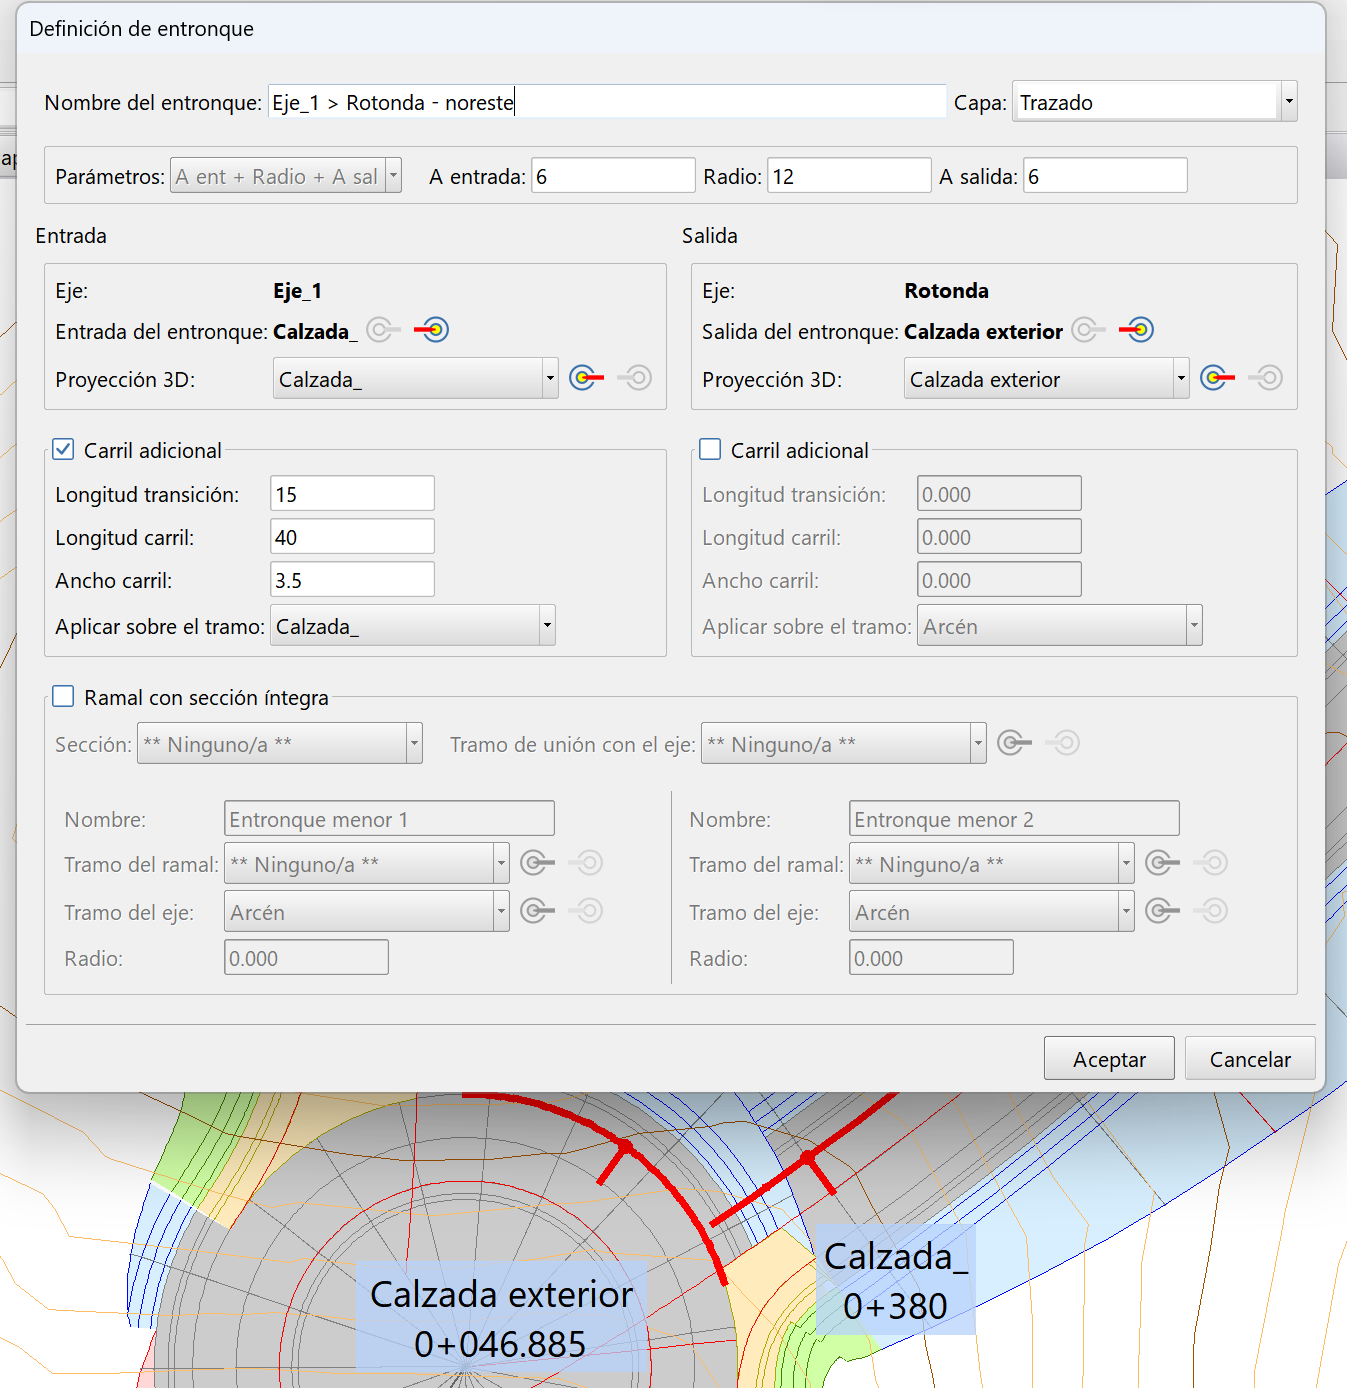Click the red target icon beside Entrada del entronque
Screen dimensions: 1347x1388
click(432, 330)
